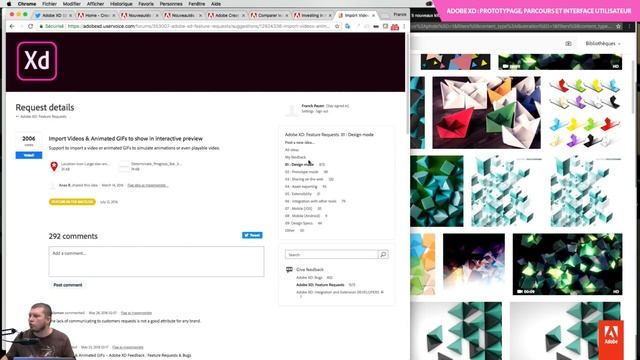Viewport: 640px width, 360px height.
Task: Reload the page with Chrome's refresh icon
Action: [30, 26]
